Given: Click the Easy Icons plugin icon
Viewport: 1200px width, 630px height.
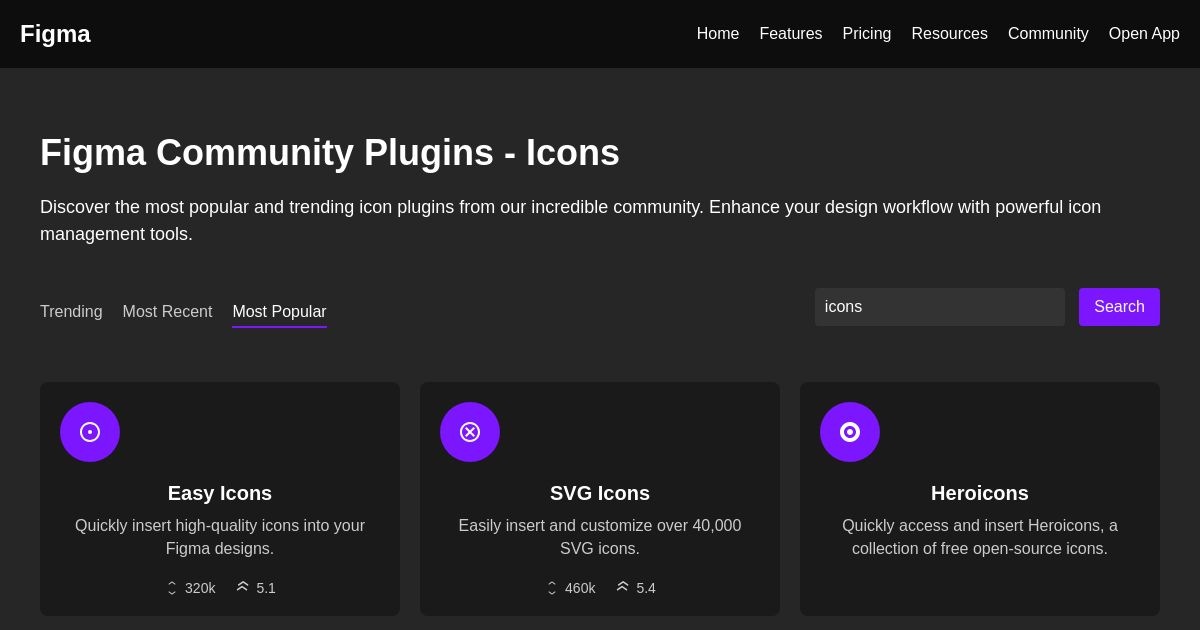Looking at the screenshot, I should (90, 432).
